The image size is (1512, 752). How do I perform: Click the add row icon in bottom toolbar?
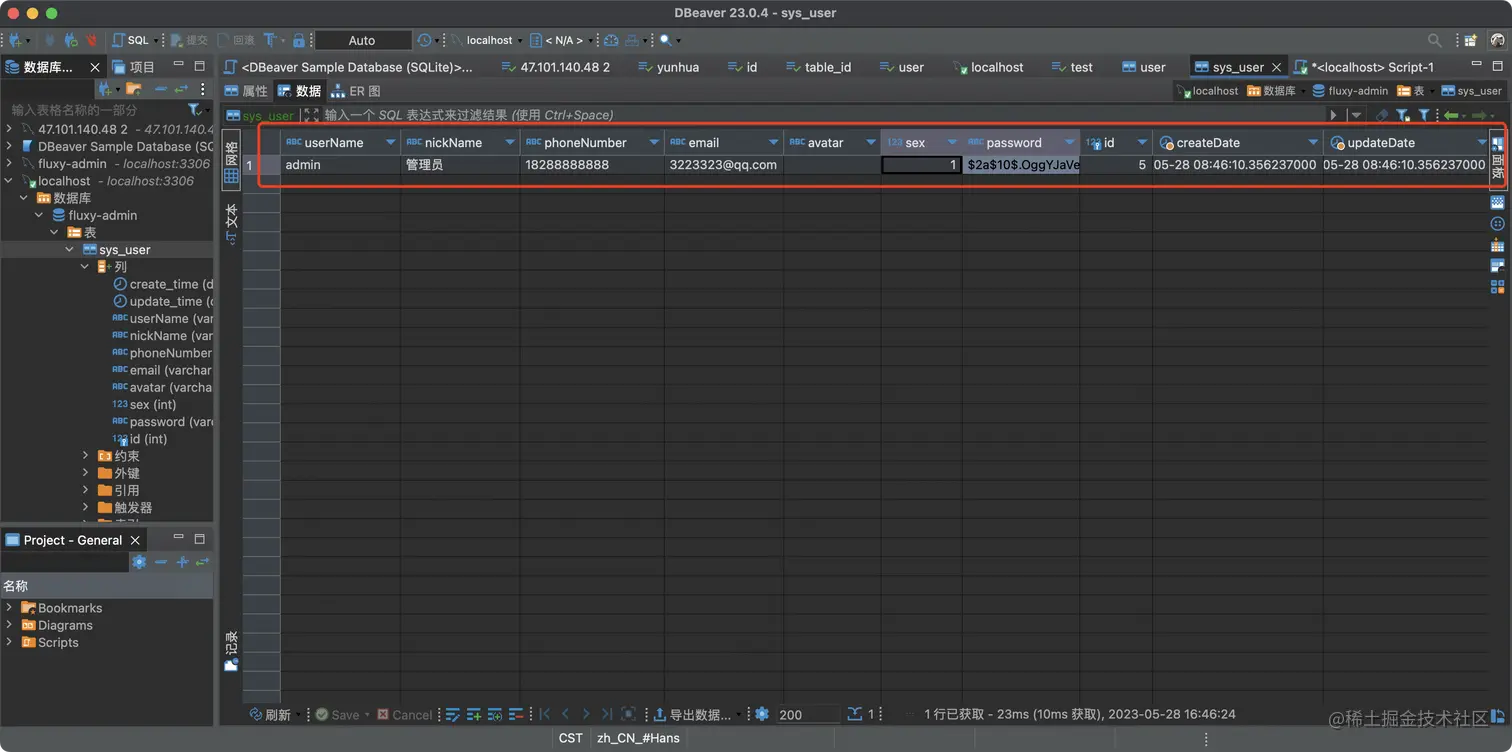474,714
